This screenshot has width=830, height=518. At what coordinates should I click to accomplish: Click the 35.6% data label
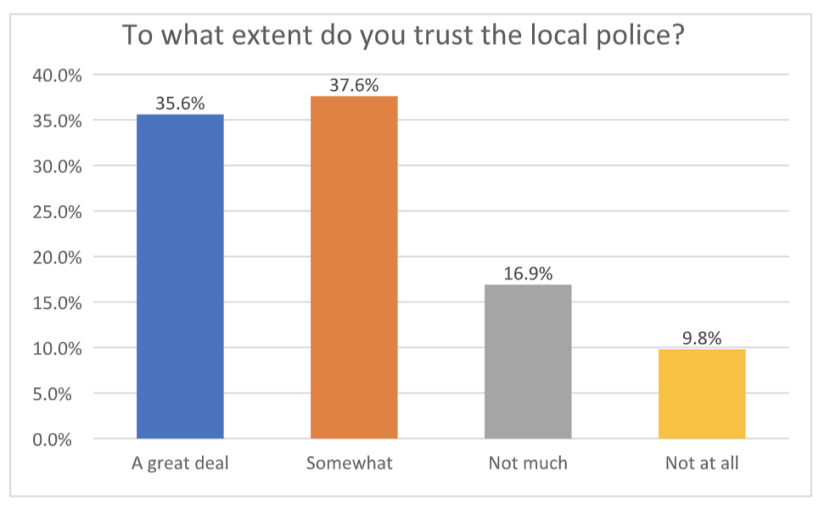coord(180,102)
